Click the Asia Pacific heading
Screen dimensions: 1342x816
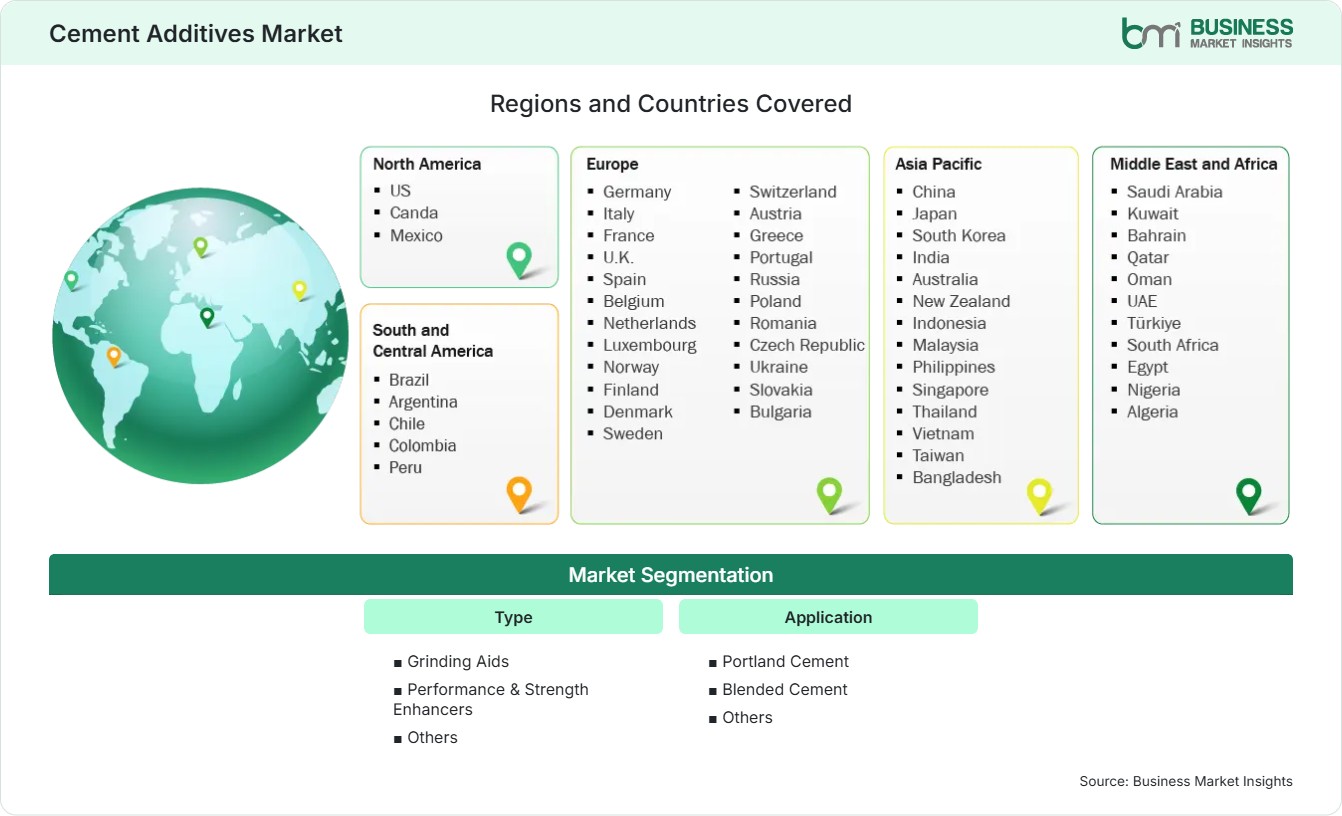(939, 164)
